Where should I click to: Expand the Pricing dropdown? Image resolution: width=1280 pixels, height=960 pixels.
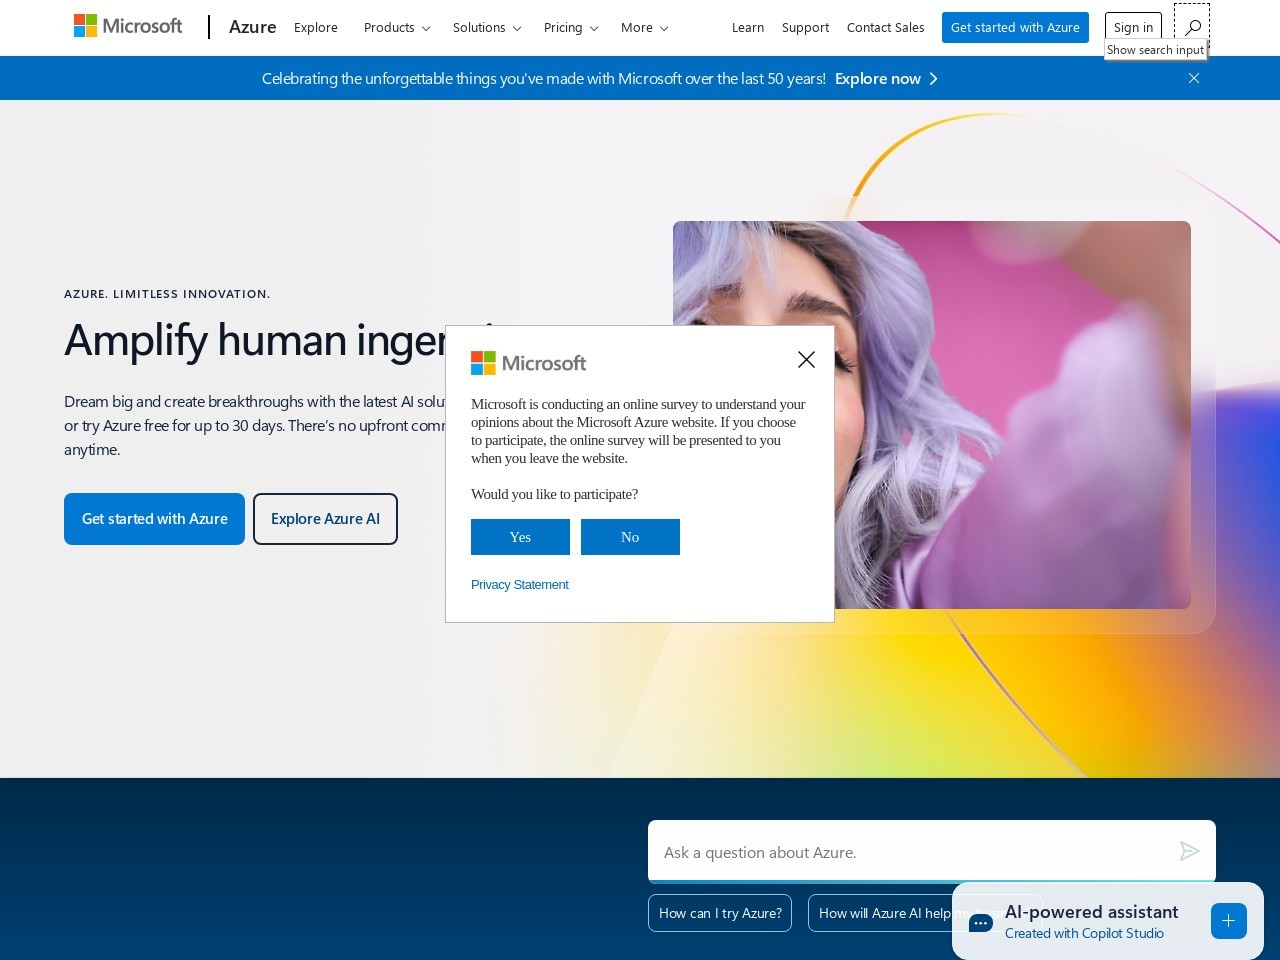click(x=570, y=28)
